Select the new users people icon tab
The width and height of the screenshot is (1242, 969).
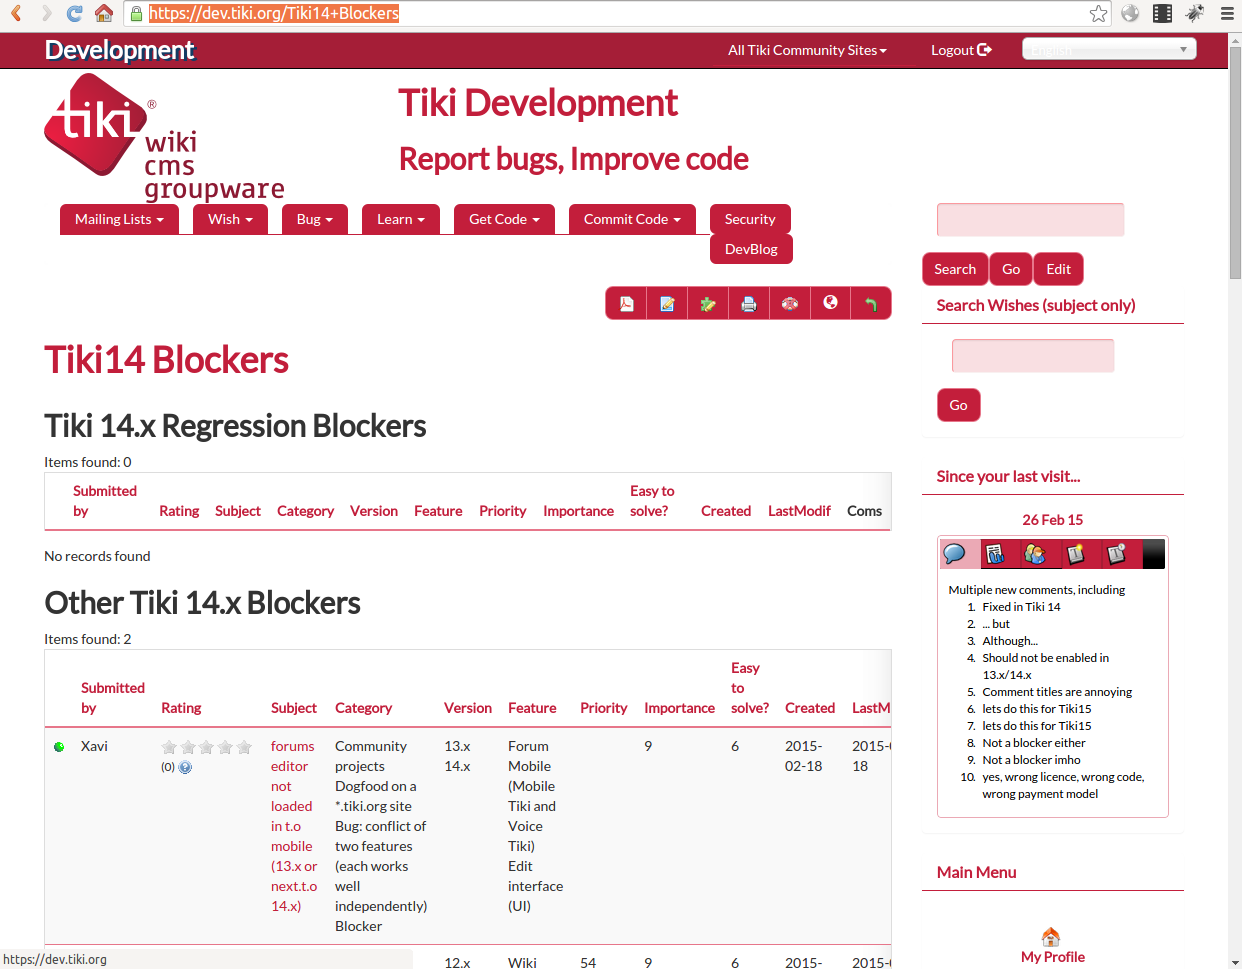coord(1036,554)
